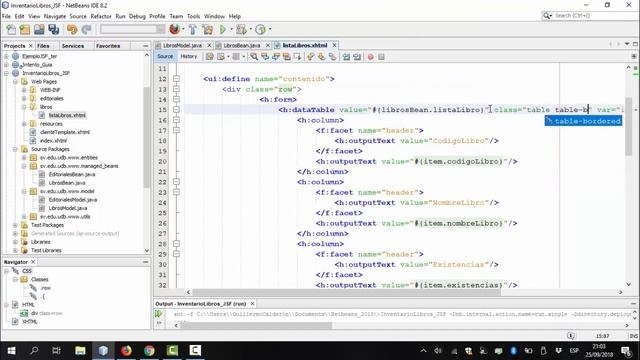Debug the project from the main toolbar
The image size is (640, 360).
click(241, 29)
